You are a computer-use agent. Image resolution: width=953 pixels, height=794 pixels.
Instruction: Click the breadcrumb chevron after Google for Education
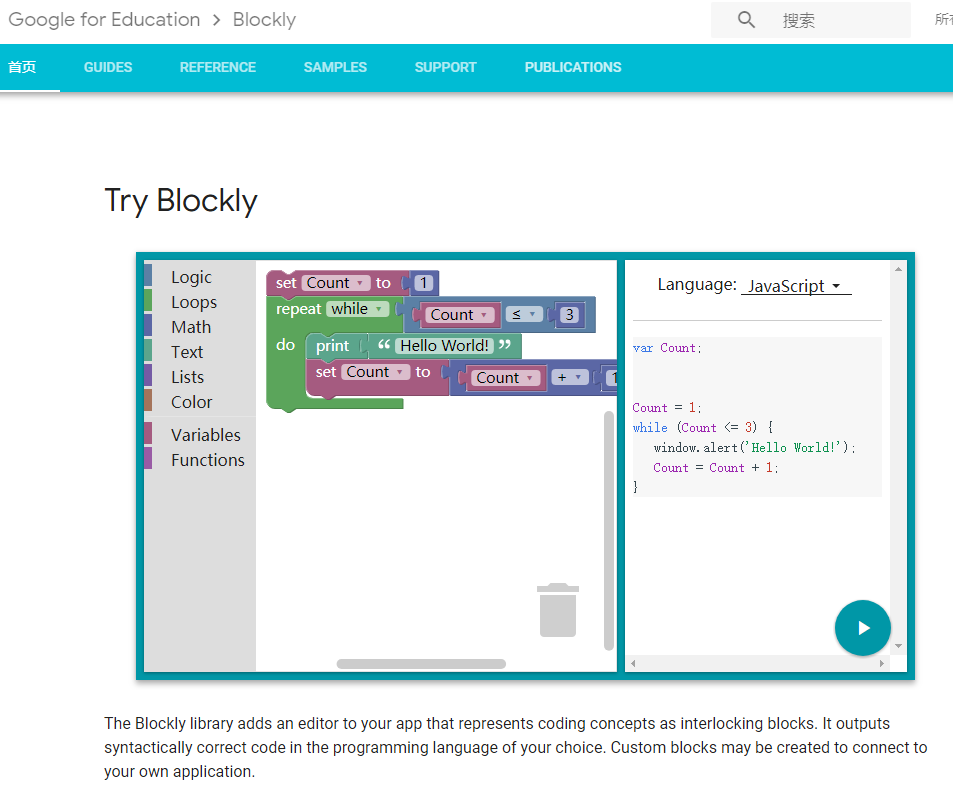pyautogui.click(x=216, y=20)
